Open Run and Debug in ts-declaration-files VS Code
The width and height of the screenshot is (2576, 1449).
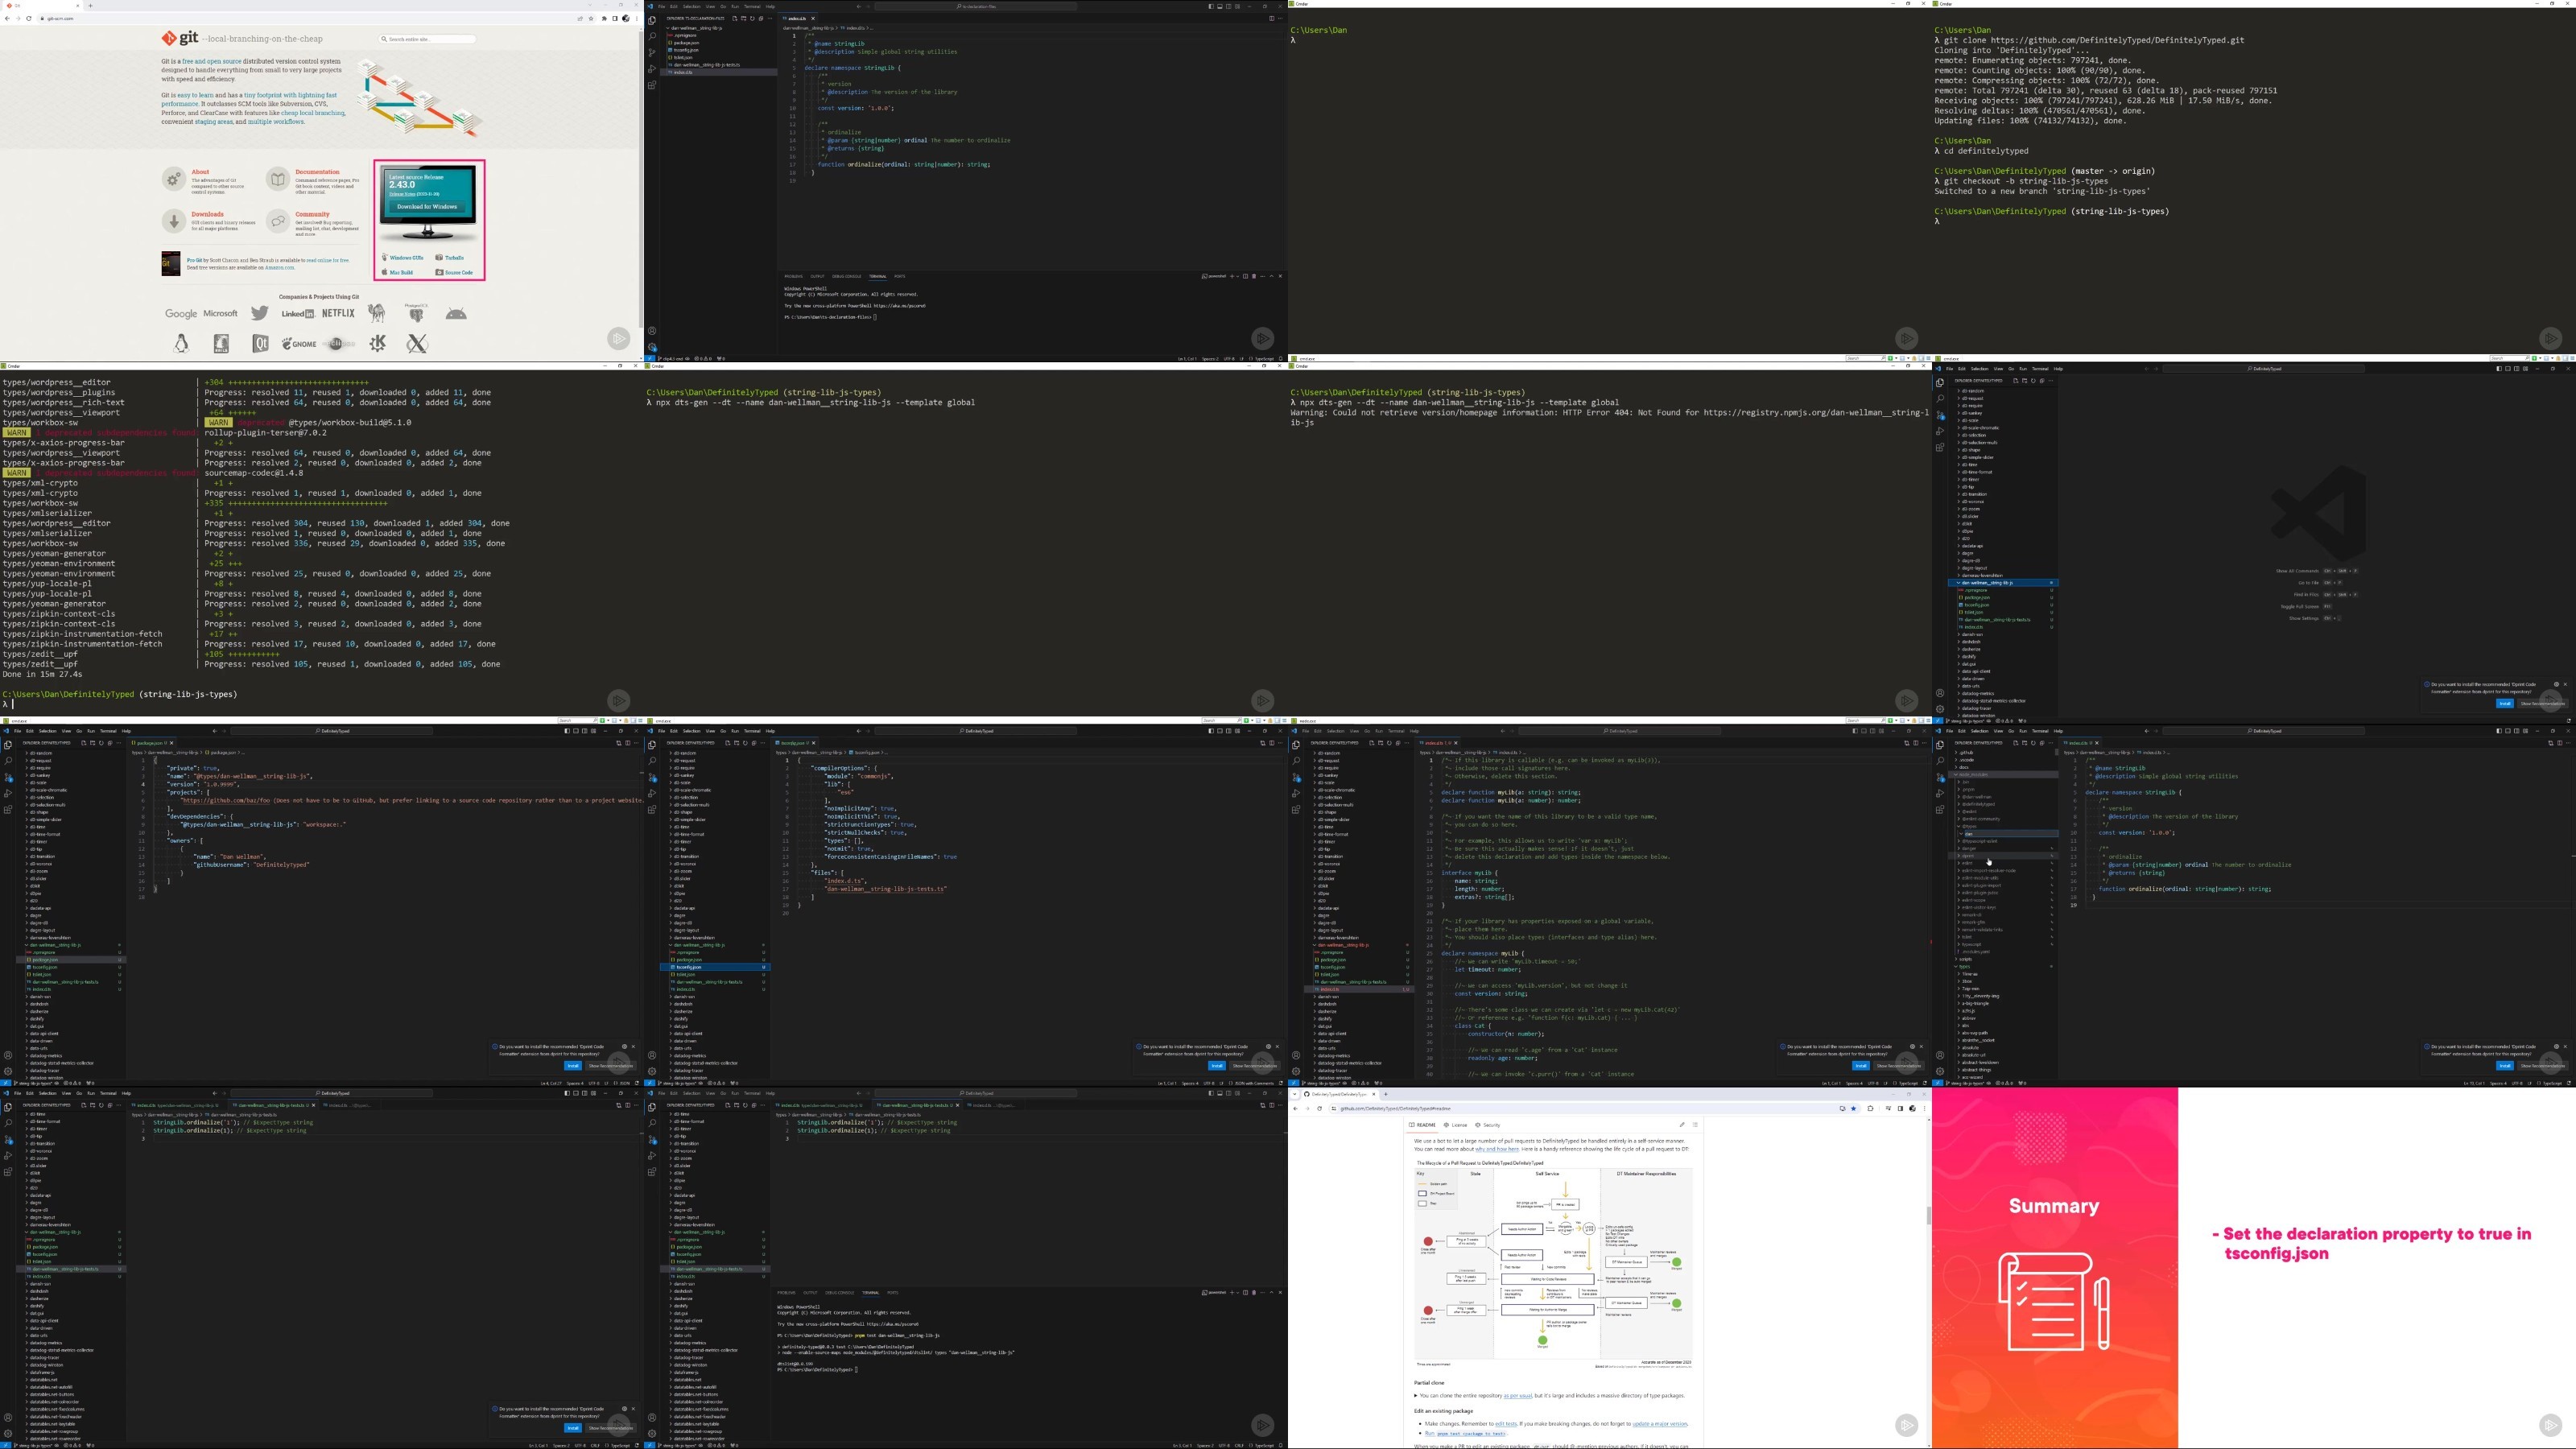click(x=653, y=69)
